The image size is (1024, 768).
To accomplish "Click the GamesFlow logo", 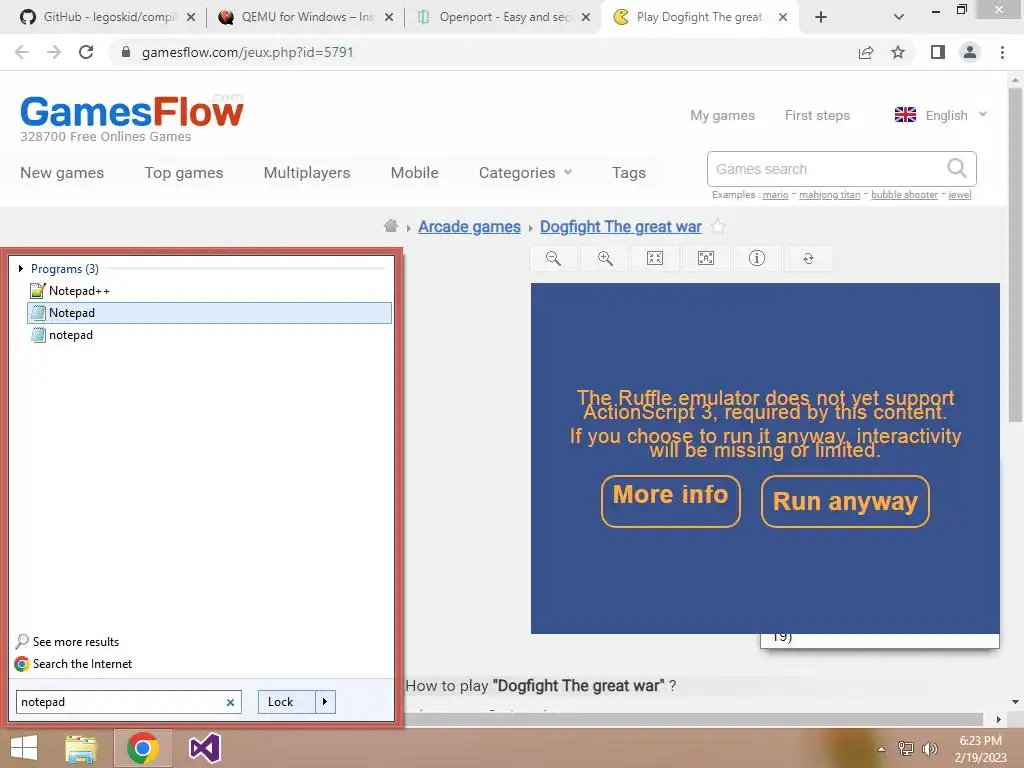I will pos(132,111).
